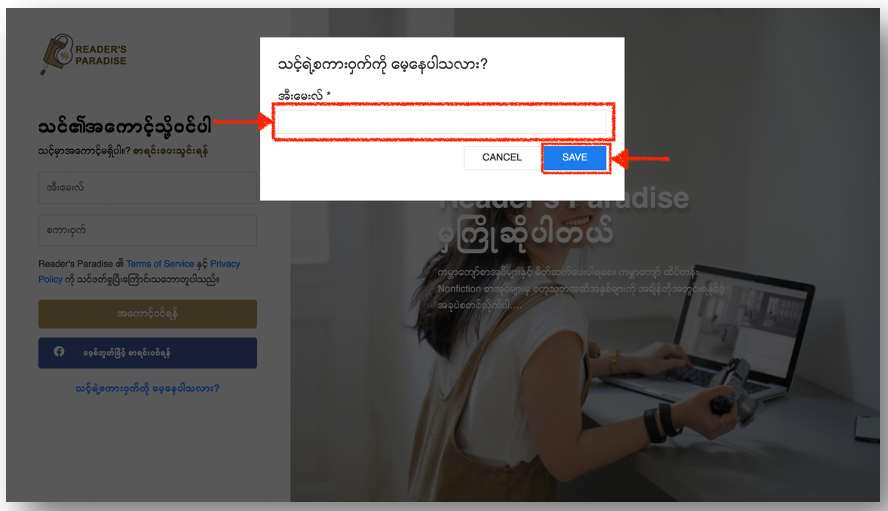Focus the password field on login form
The width and height of the screenshot is (888, 511).
pos(147,231)
